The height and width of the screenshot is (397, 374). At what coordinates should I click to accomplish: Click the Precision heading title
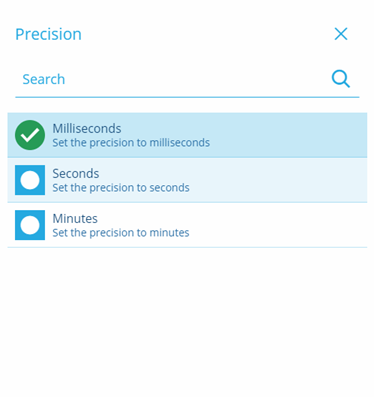coord(48,34)
